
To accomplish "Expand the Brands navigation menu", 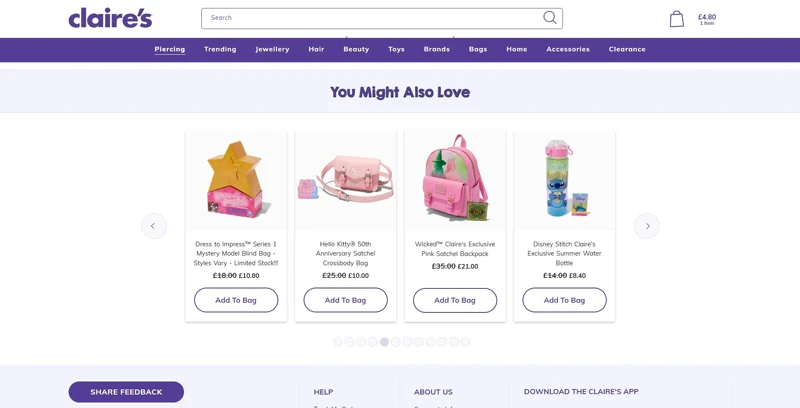I will [437, 49].
